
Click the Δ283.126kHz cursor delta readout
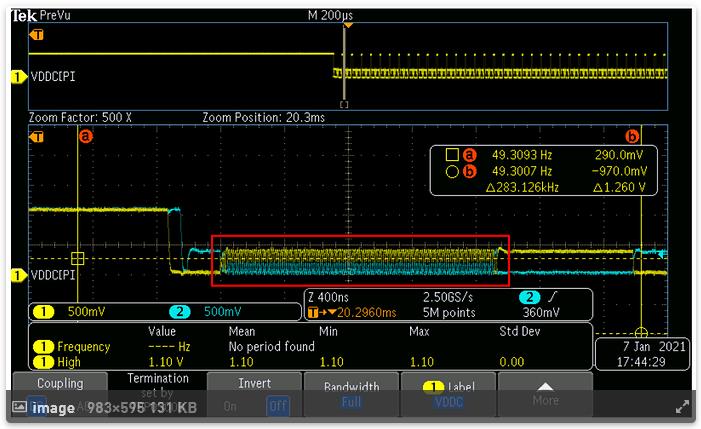click(x=522, y=187)
